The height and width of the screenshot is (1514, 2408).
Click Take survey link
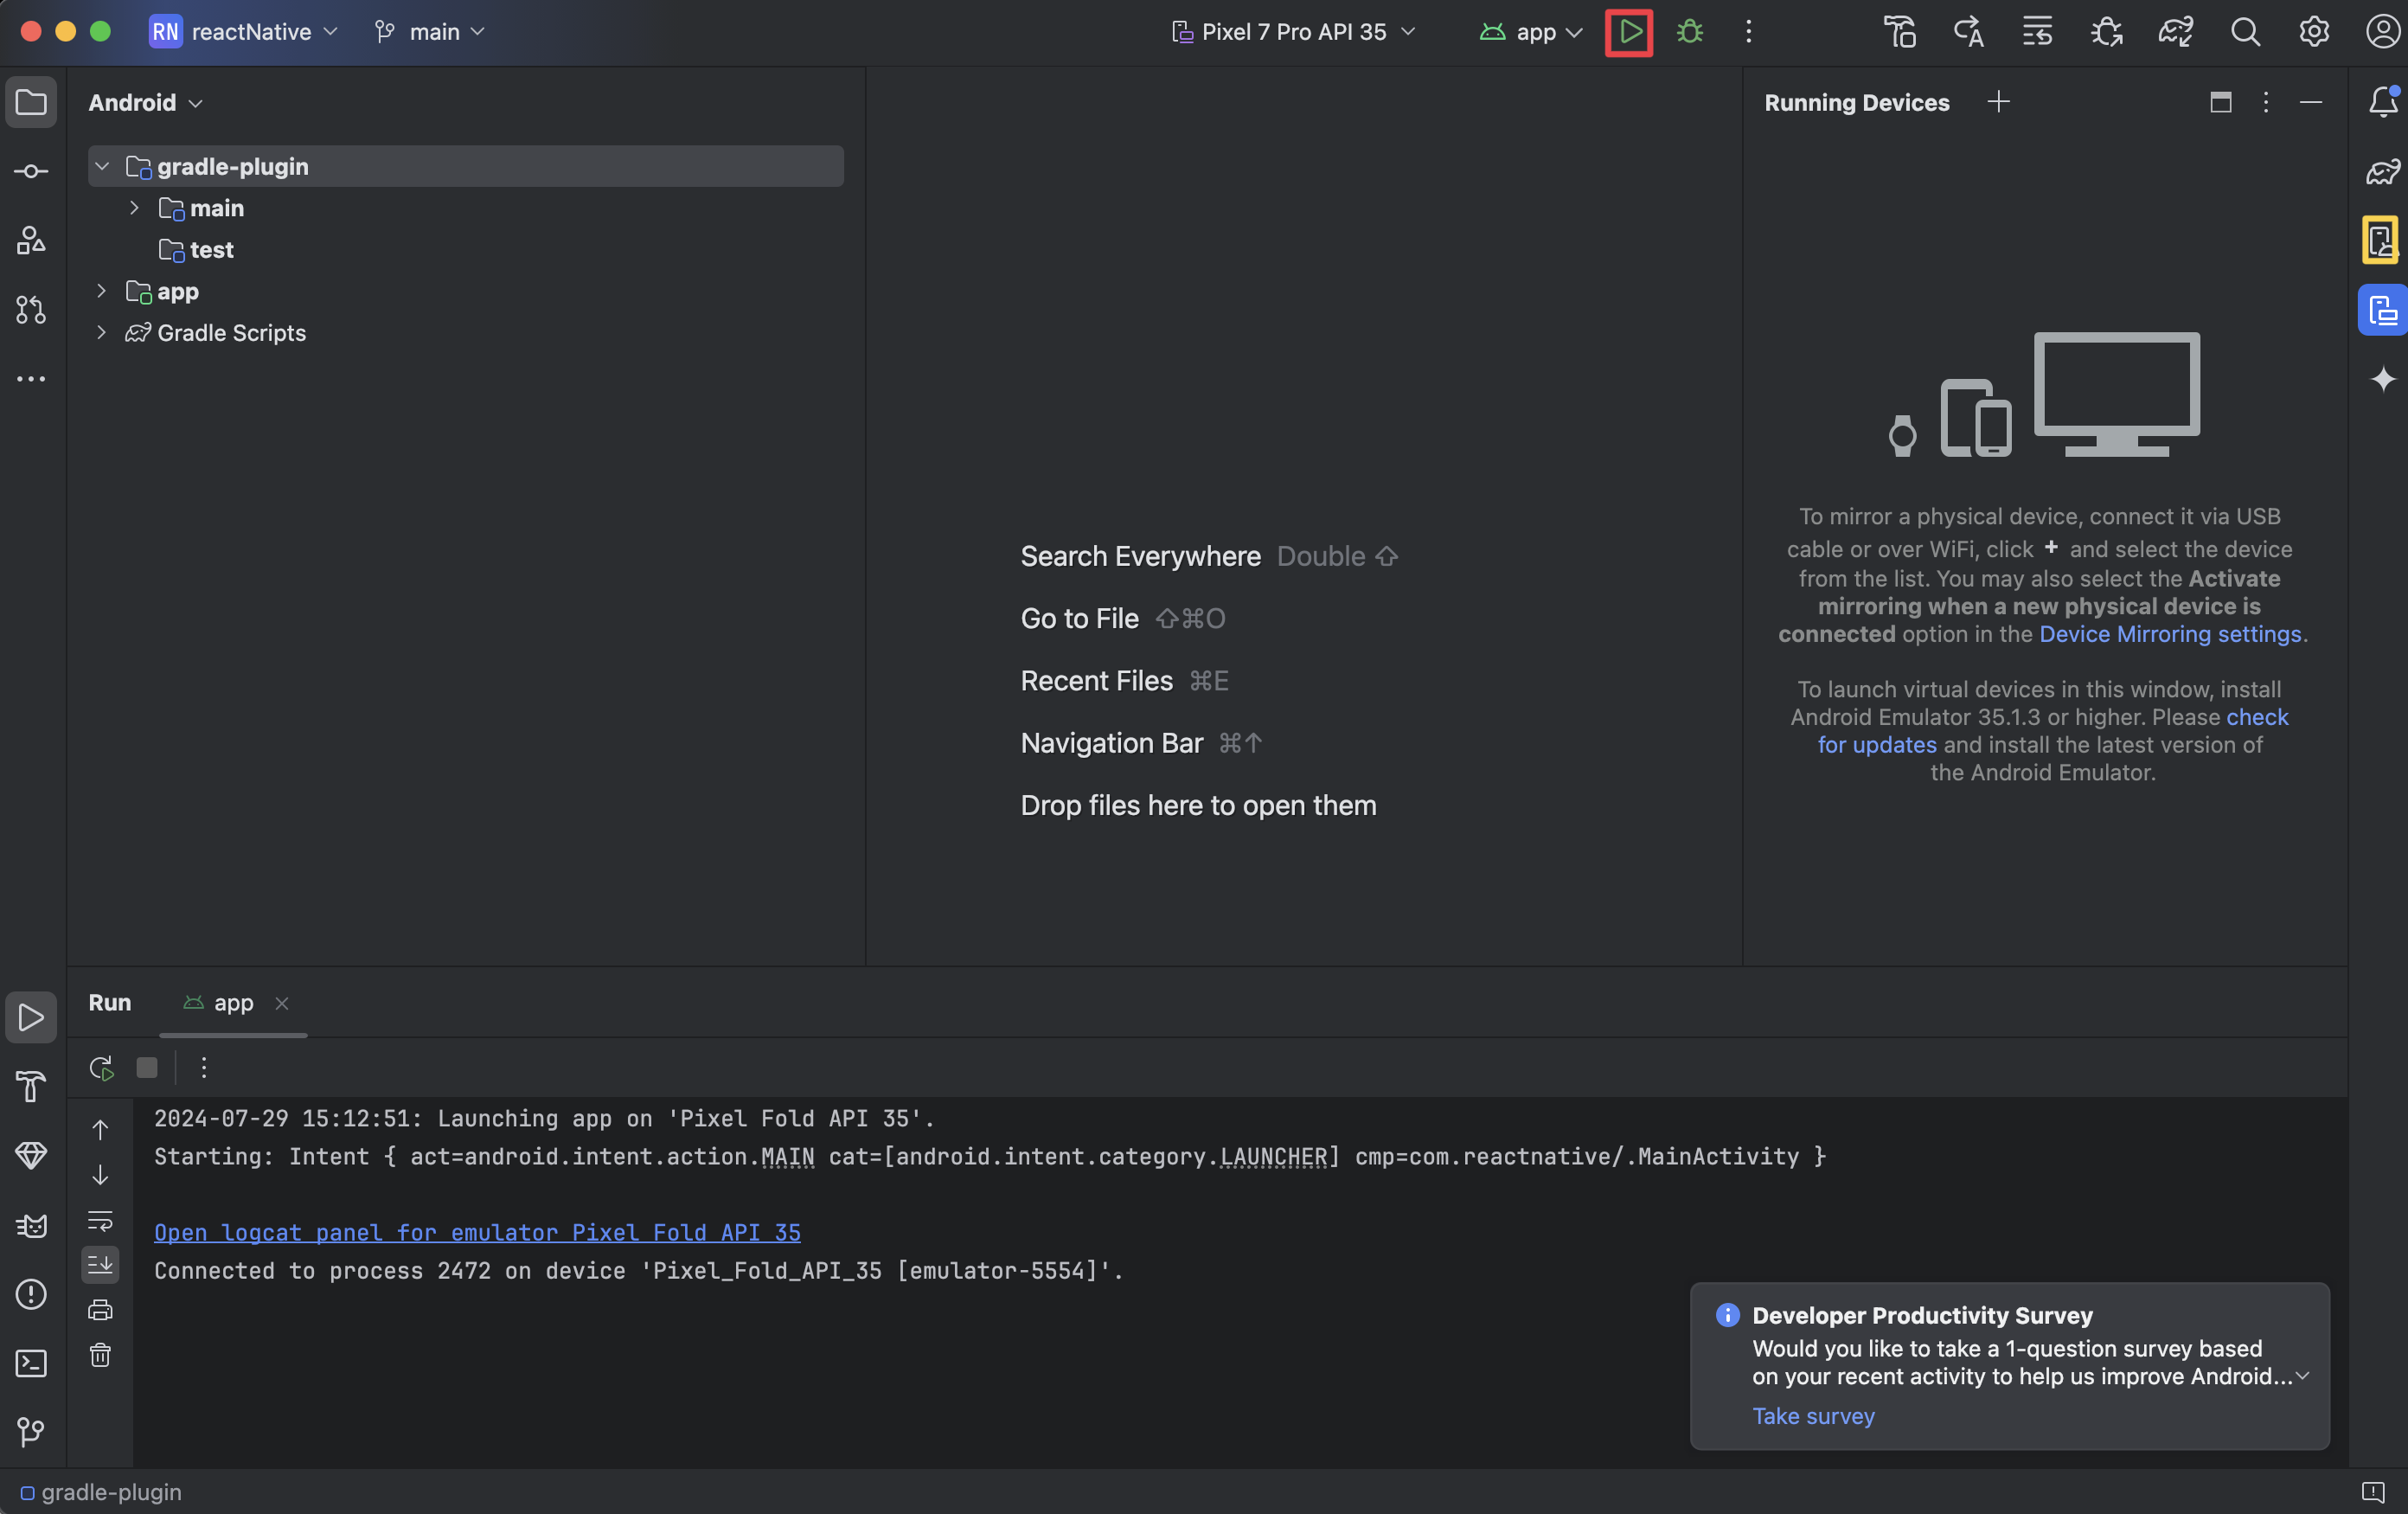click(1813, 1416)
